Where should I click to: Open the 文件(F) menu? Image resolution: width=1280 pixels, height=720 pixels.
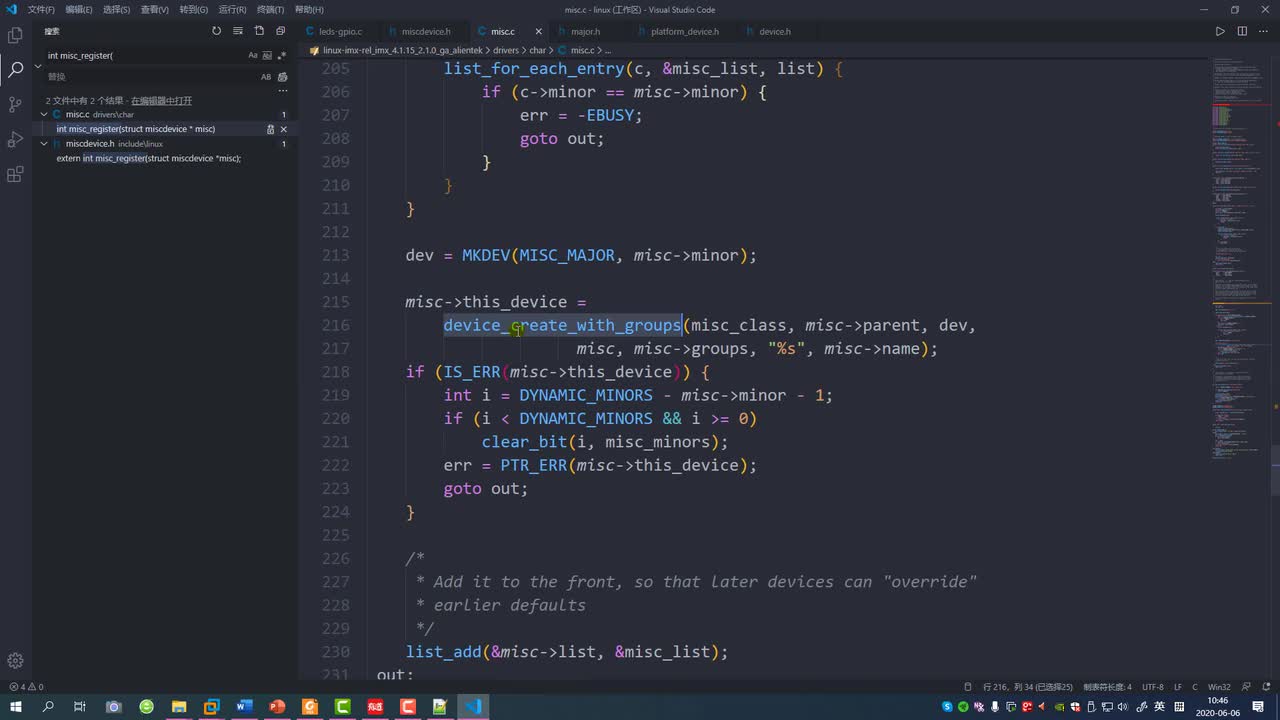click(41, 10)
